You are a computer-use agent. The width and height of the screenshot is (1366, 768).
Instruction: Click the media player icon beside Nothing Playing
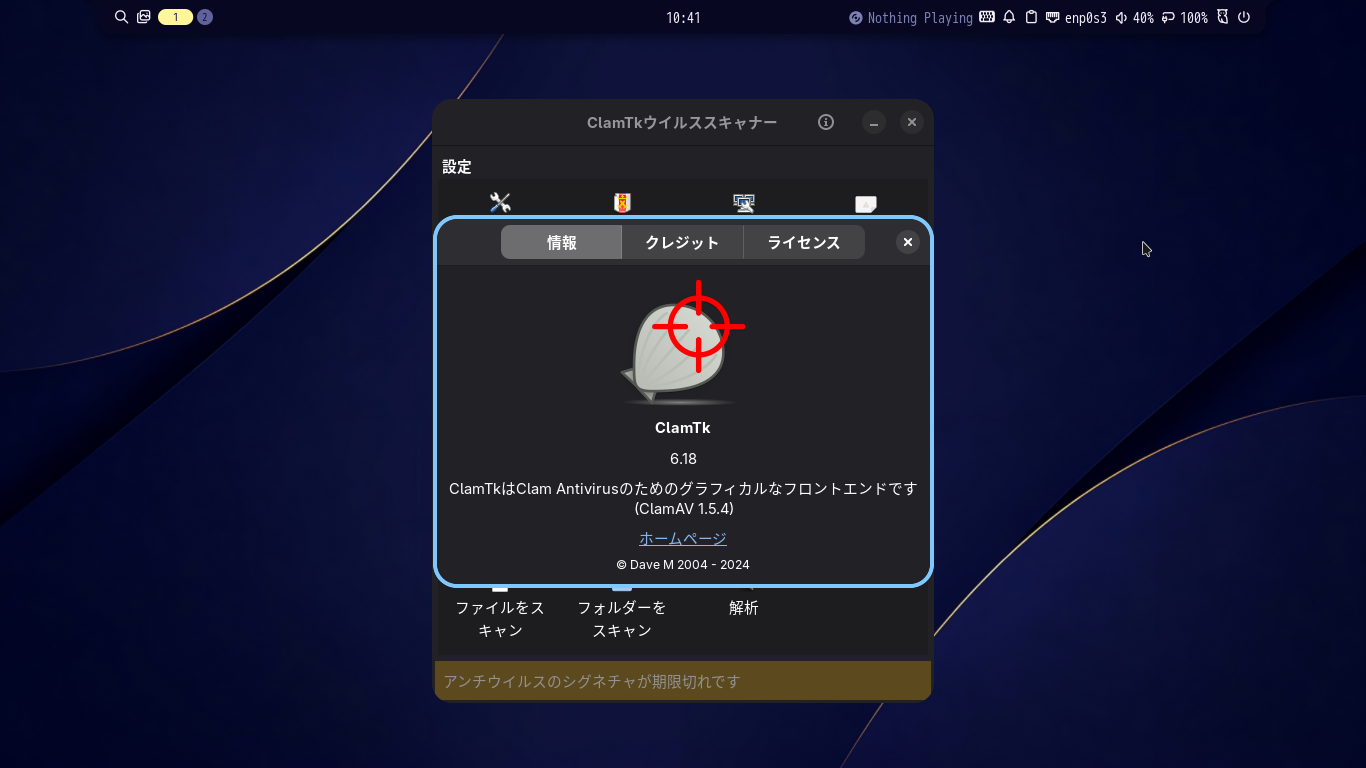[855, 17]
